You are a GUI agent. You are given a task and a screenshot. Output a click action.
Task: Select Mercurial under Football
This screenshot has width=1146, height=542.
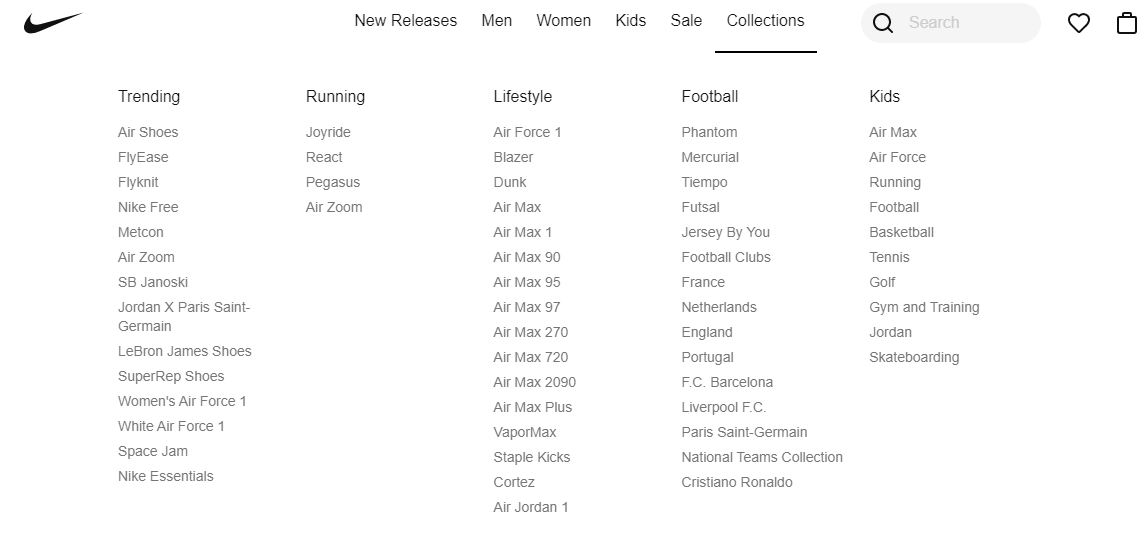point(710,158)
